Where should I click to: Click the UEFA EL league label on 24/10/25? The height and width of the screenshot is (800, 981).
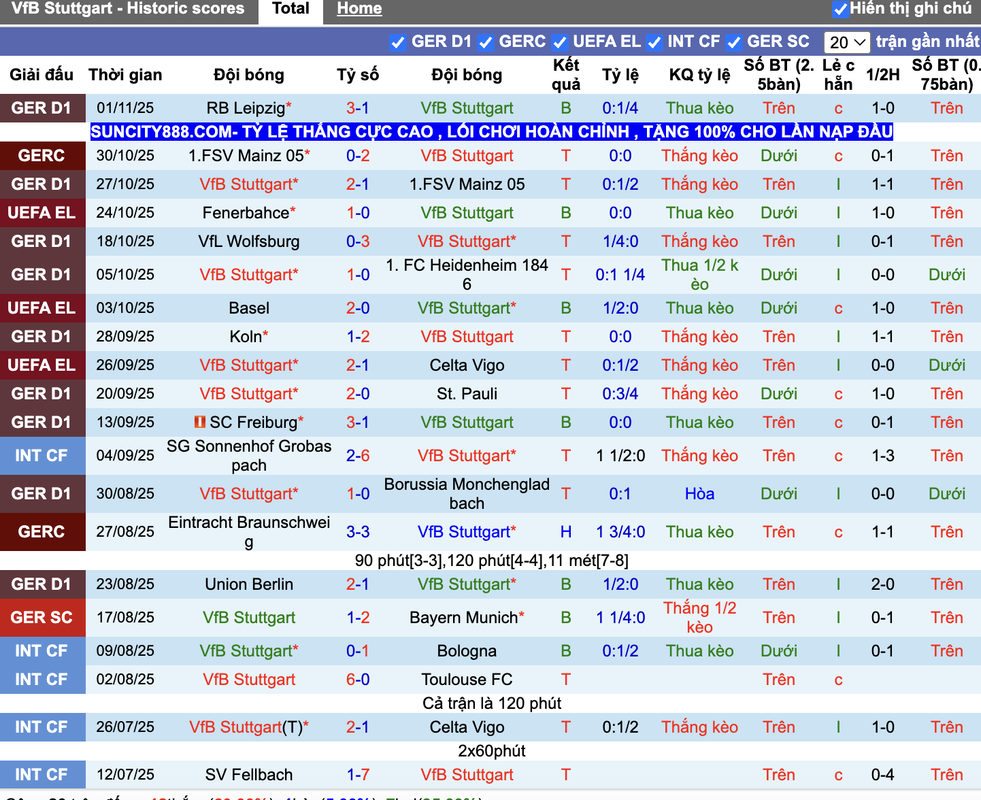coord(42,213)
